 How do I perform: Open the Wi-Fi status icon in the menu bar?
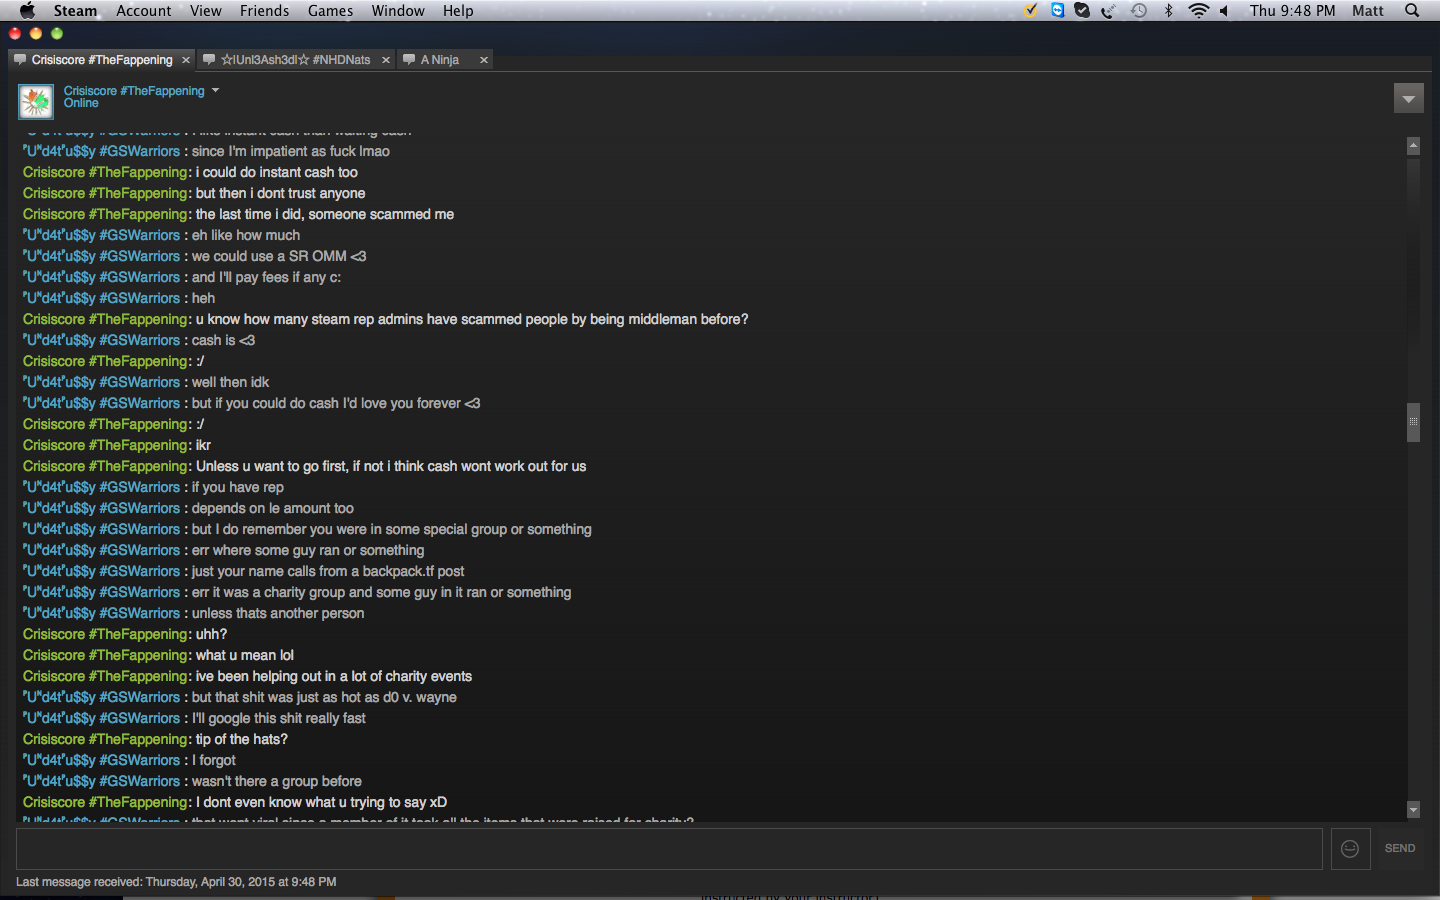(x=1198, y=11)
